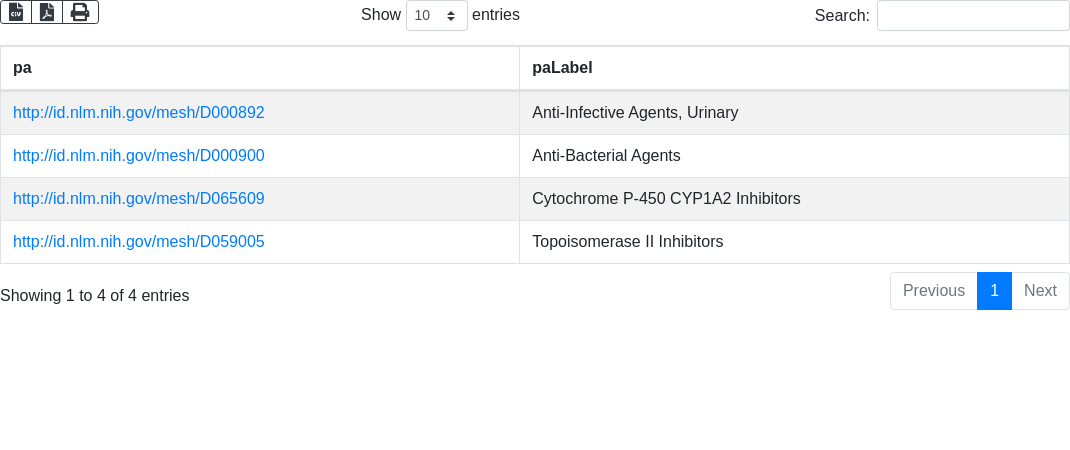Click the Next page button
Image resolution: width=1070 pixels, height=450 pixels.
[x=1040, y=291]
